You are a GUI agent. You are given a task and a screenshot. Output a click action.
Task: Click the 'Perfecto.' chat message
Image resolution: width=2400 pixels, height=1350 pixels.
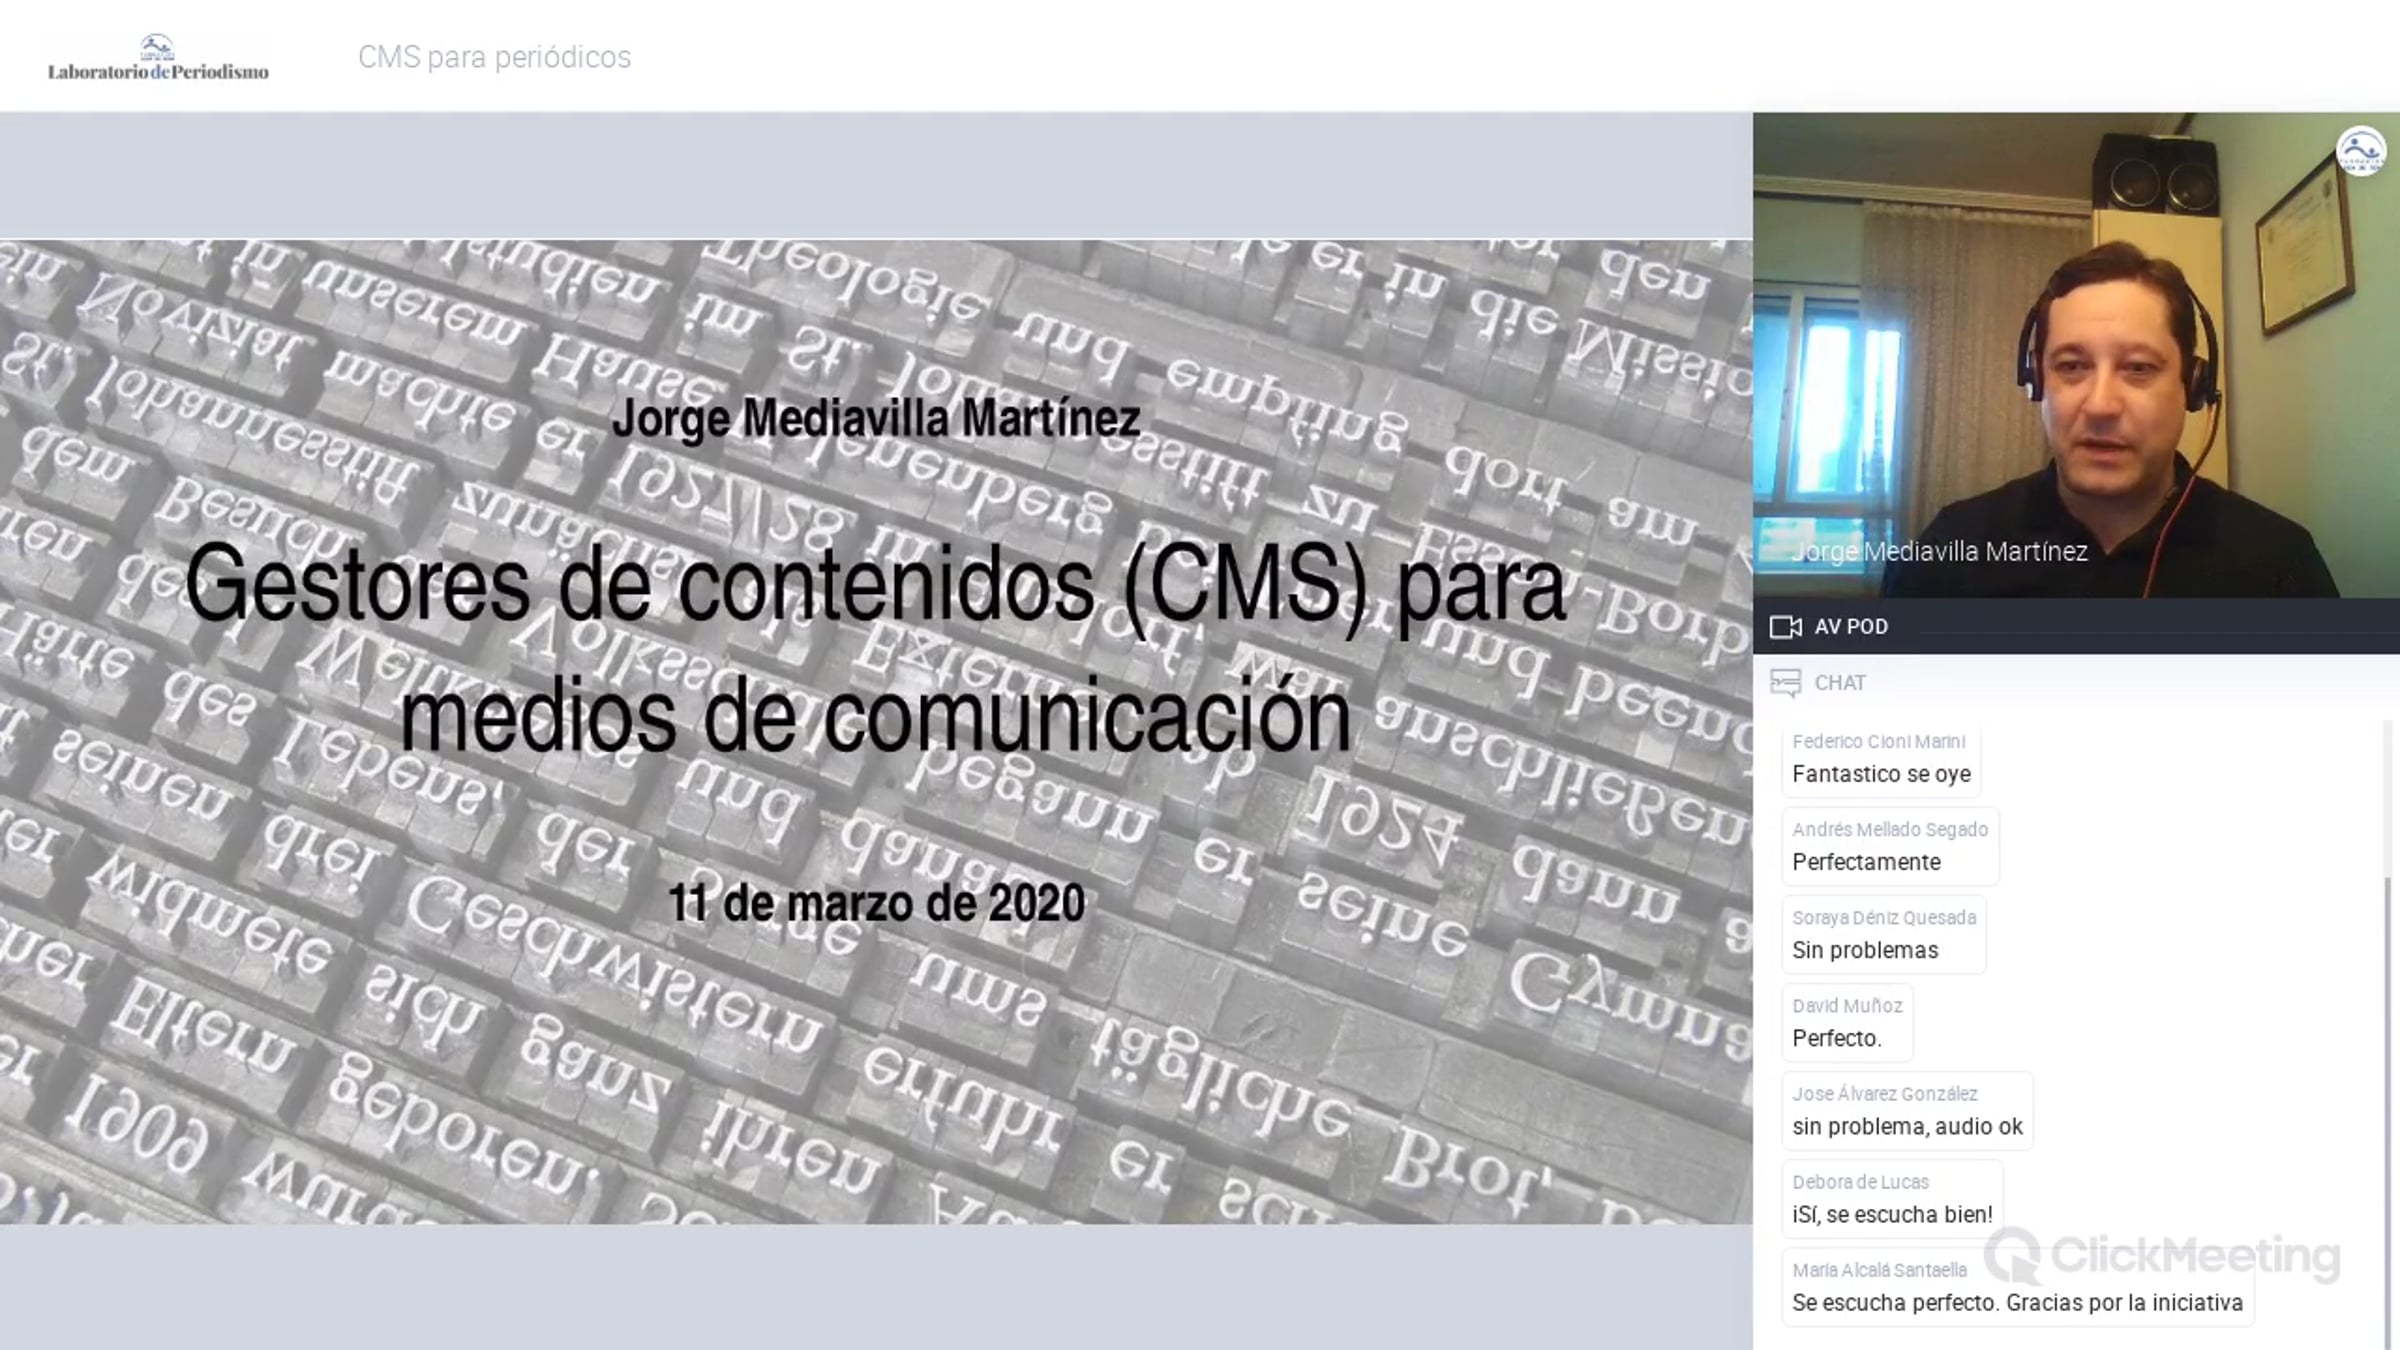tap(1837, 1038)
